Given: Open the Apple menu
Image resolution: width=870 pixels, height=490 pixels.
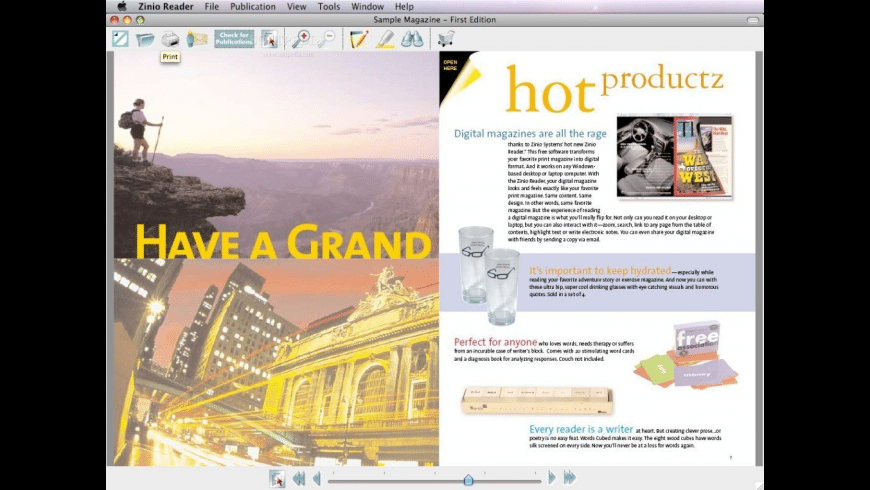Looking at the screenshot, I should coord(122,7).
